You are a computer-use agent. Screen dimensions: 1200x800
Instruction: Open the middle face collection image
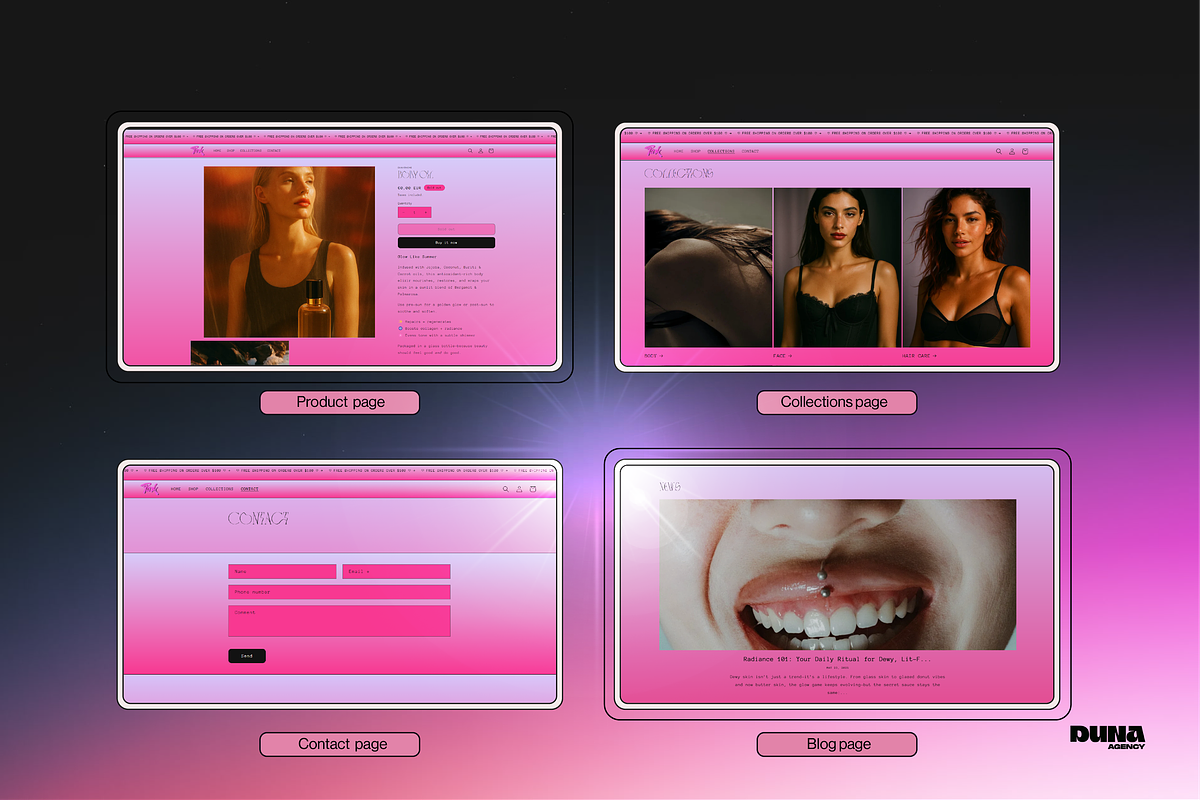[x=837, y=268]
